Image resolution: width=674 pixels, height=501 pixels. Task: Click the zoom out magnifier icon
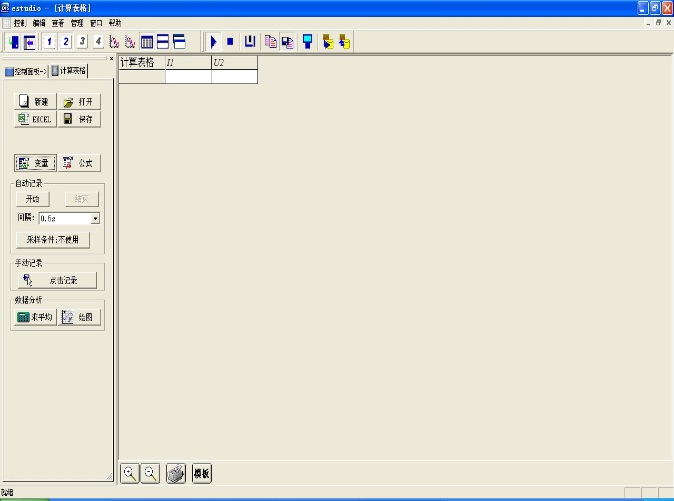click(150, 473)
